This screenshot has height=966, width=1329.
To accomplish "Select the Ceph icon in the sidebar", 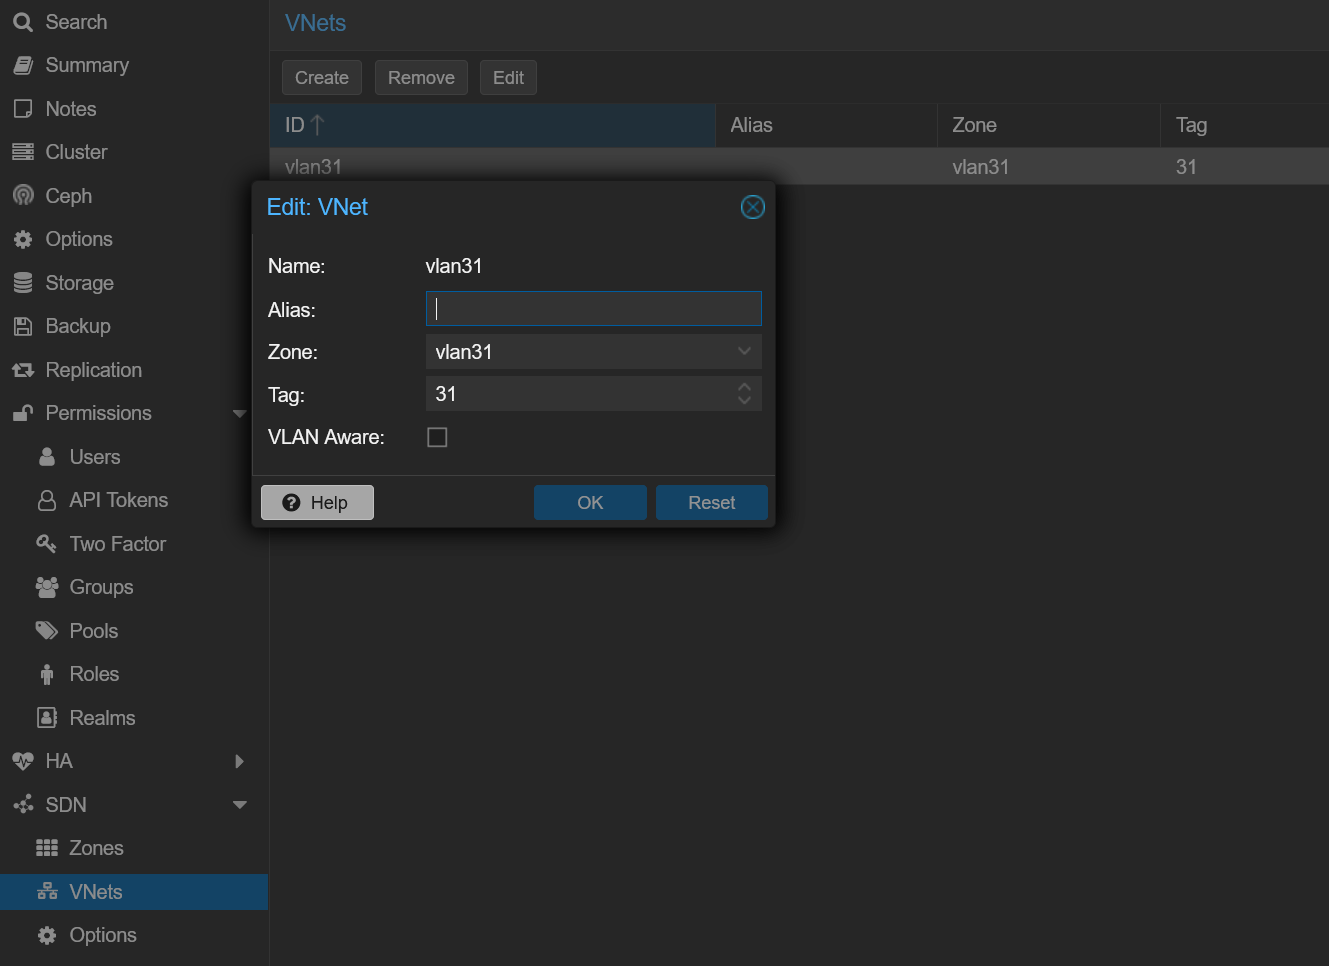I will (22, 195).
